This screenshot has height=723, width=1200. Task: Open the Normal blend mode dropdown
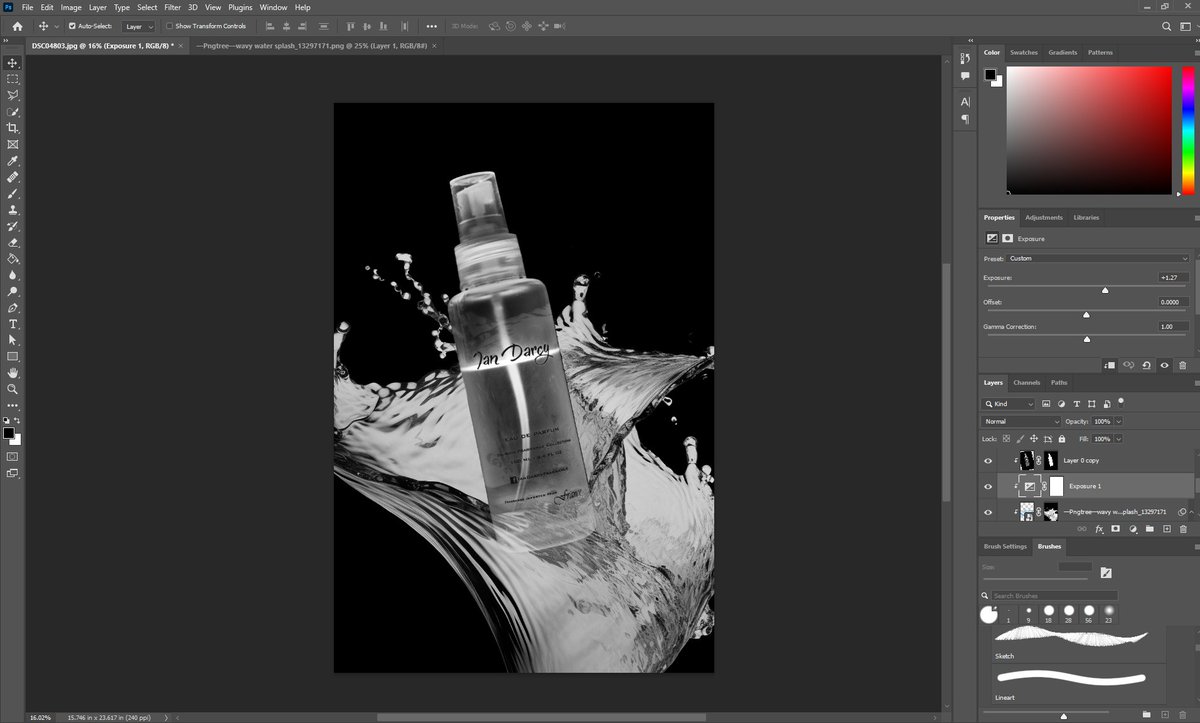click(1021, 421)
